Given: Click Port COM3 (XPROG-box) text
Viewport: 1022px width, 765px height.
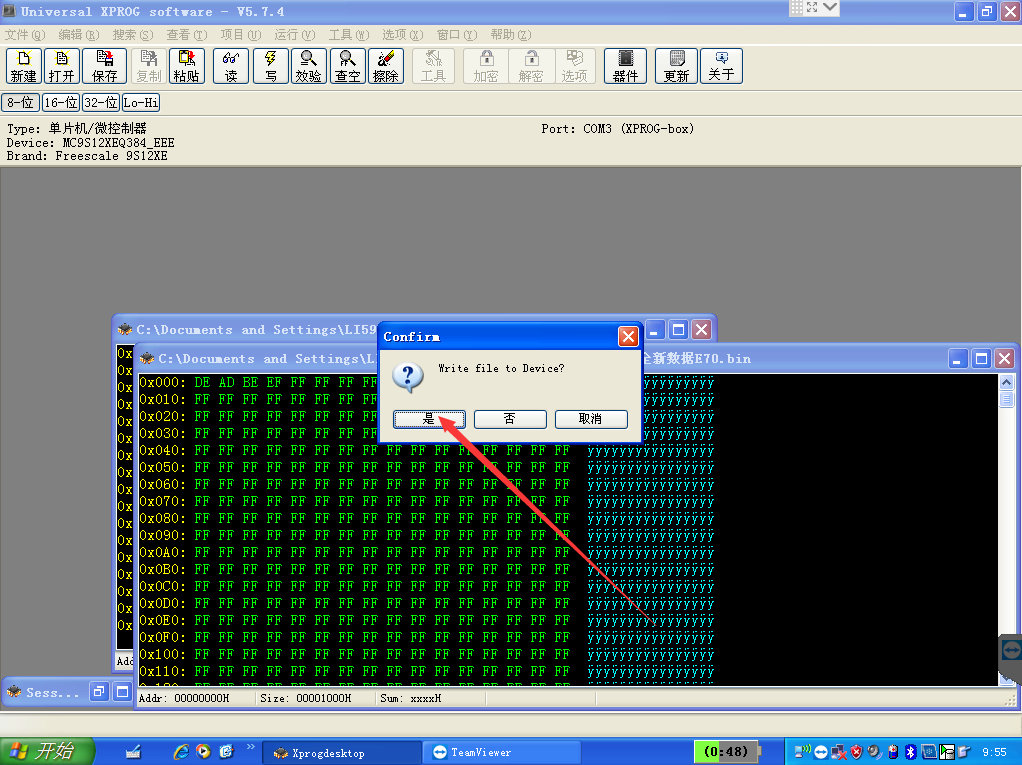Looking at the screenshot, I should [x=617, y=129].
